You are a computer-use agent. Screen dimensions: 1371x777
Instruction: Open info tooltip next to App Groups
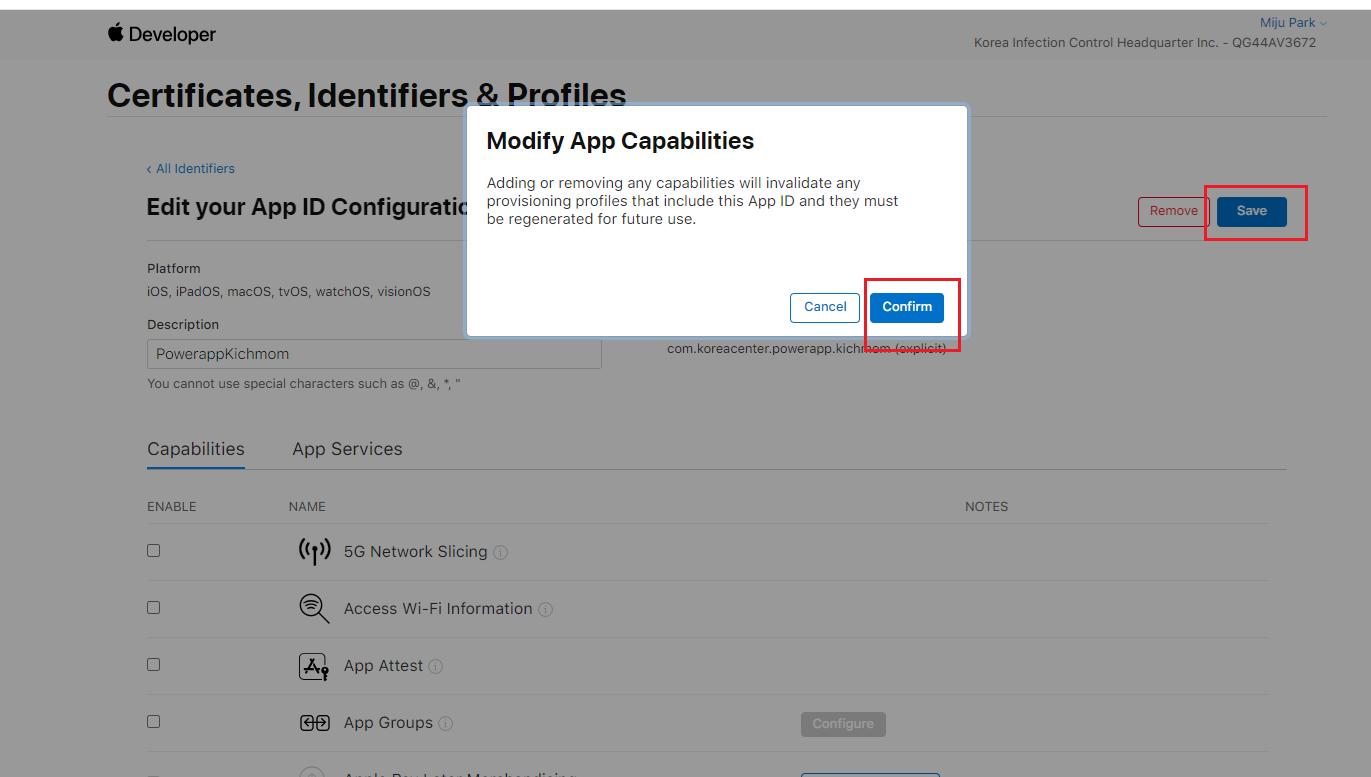tap(446, 723)
